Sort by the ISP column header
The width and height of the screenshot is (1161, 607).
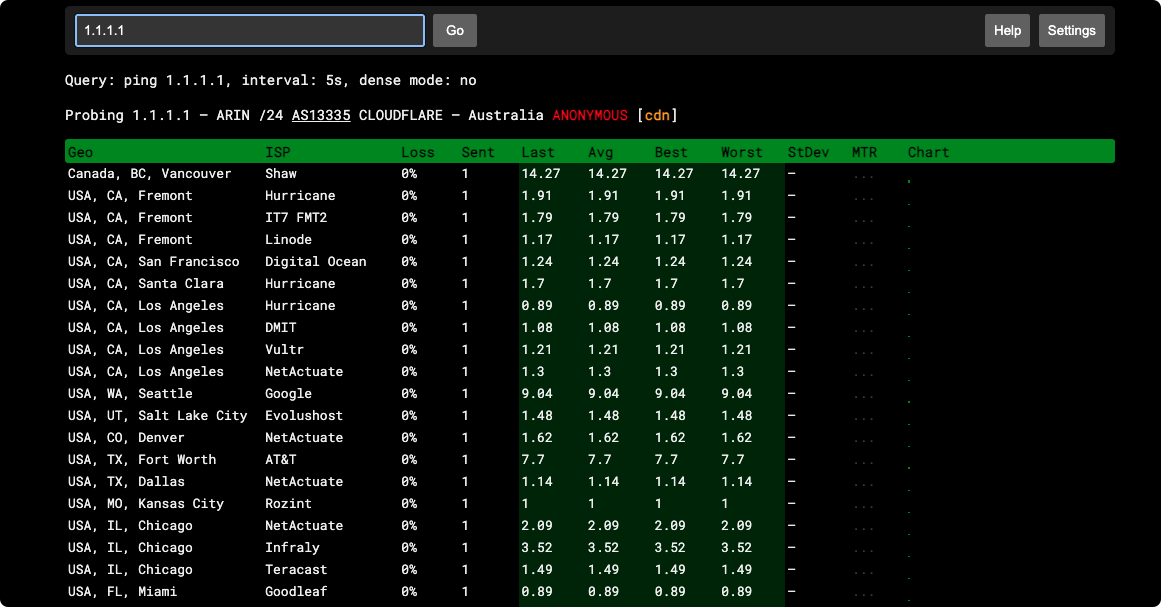(x=277, y=152)
